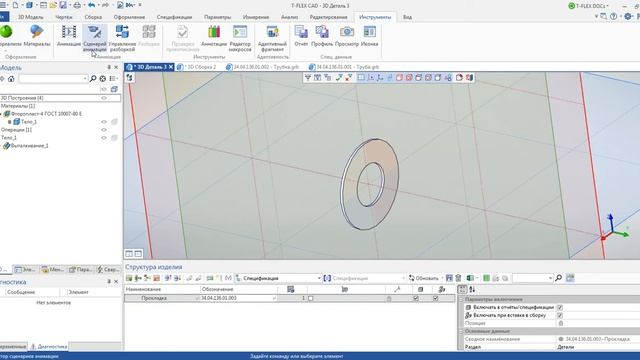Open Управление разборкой tool
The width and height of the screenshot is (640, 360).
(122, 38)
